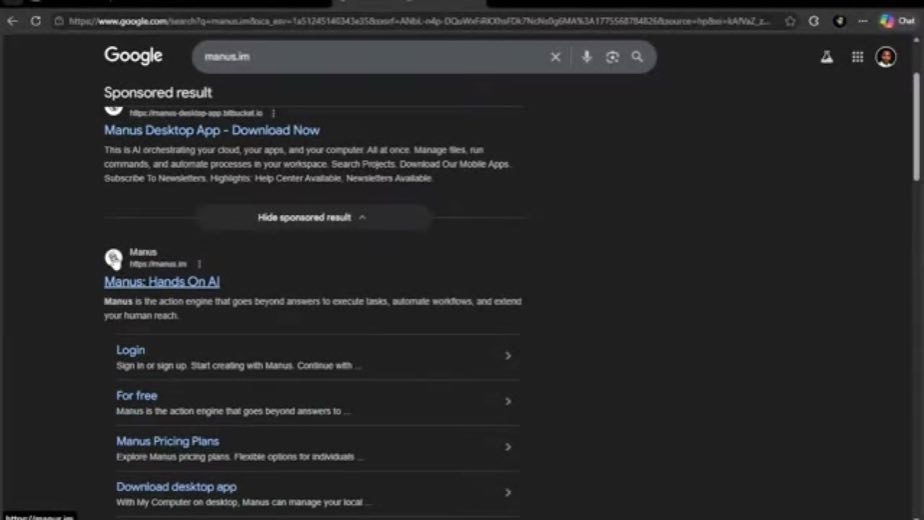The image size is (924, 520).
Task: Open the Google apps grid
Action: tap(857, 57)
